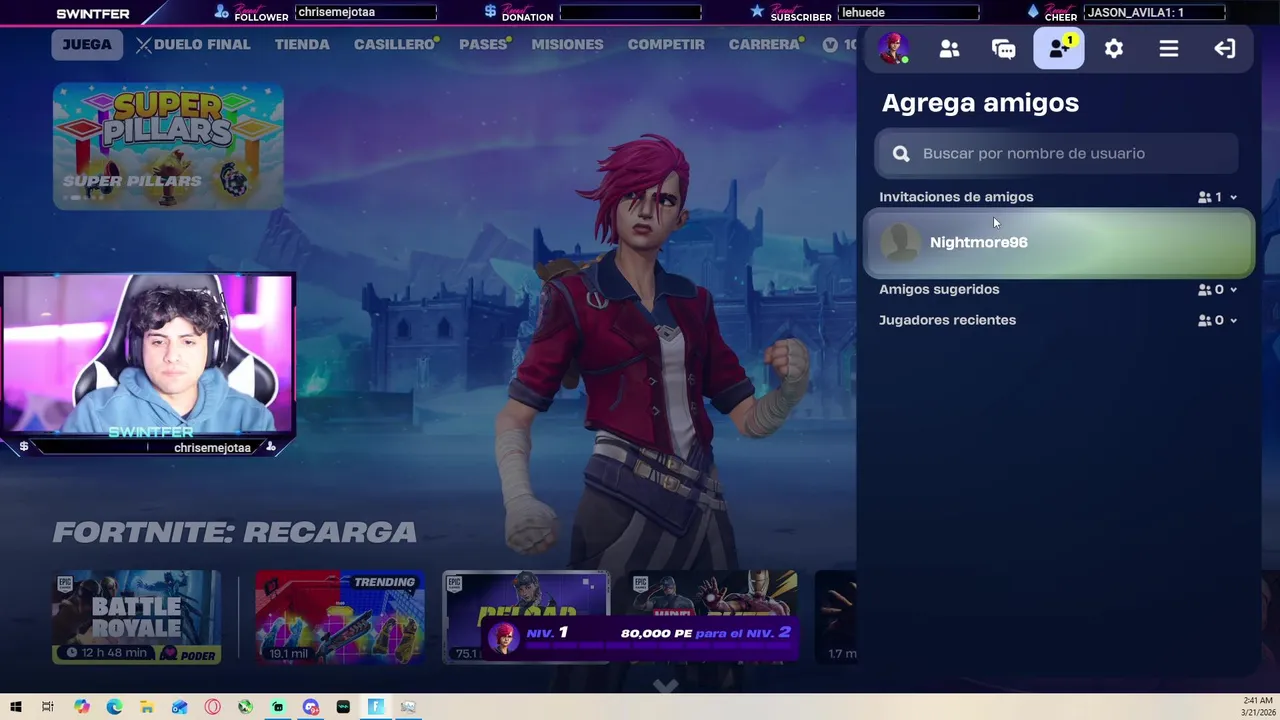Screen dimensions: 1280x720
Task: Go to the TIENDA tab
Action: click(302, 45)
